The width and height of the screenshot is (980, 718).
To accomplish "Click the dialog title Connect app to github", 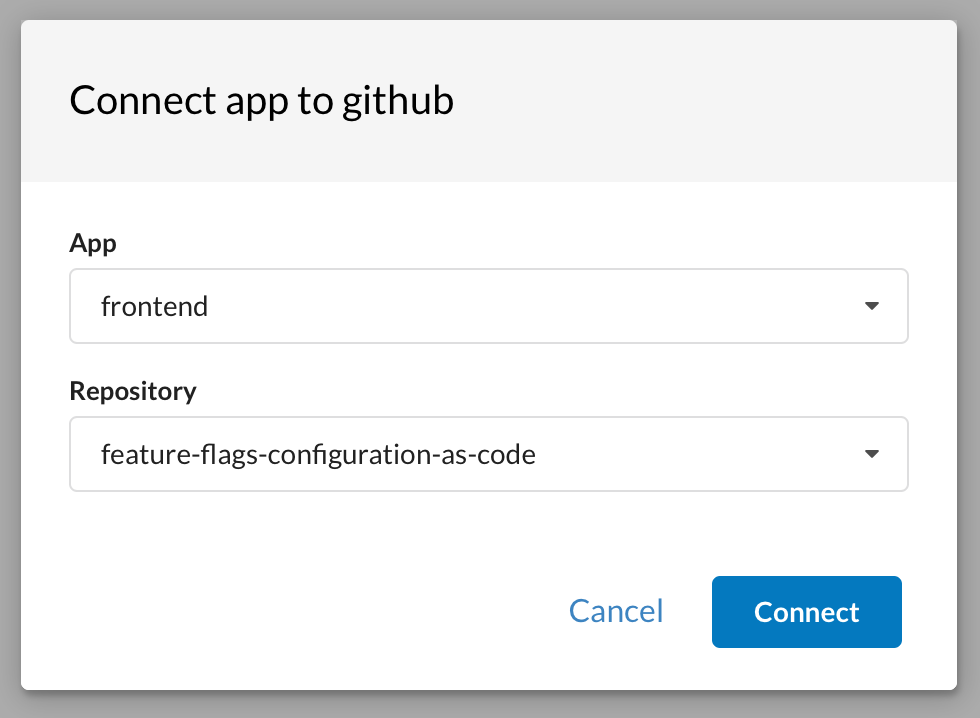I will click(261, 100).
